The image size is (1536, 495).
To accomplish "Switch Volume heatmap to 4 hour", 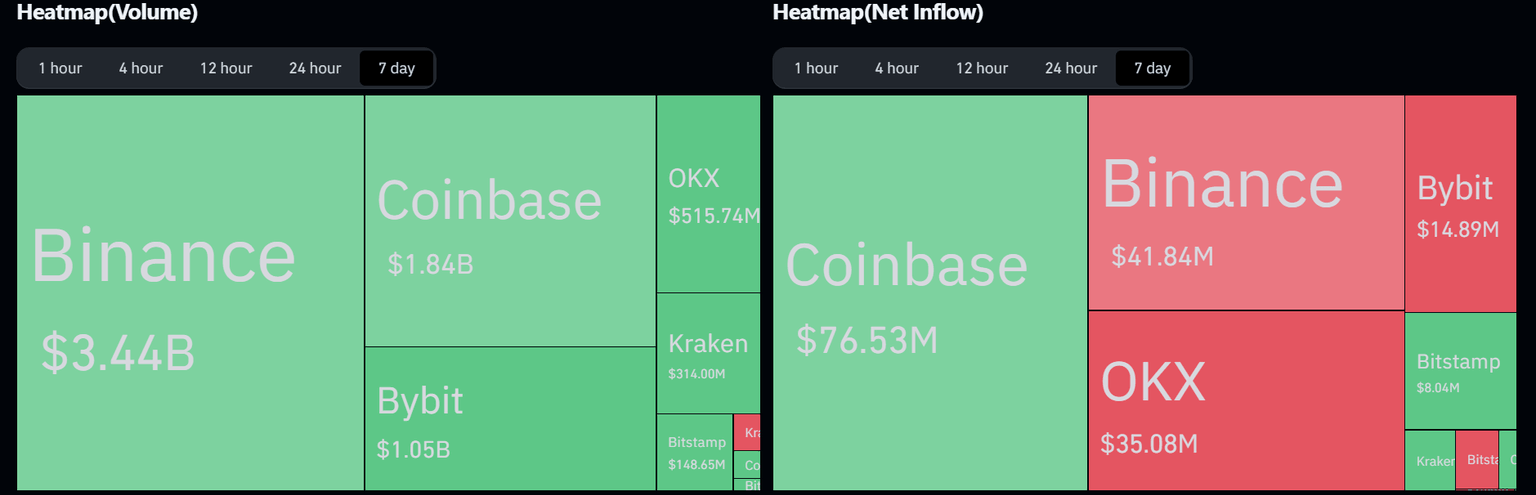I will pyautogui.click(x=141, y=68).
